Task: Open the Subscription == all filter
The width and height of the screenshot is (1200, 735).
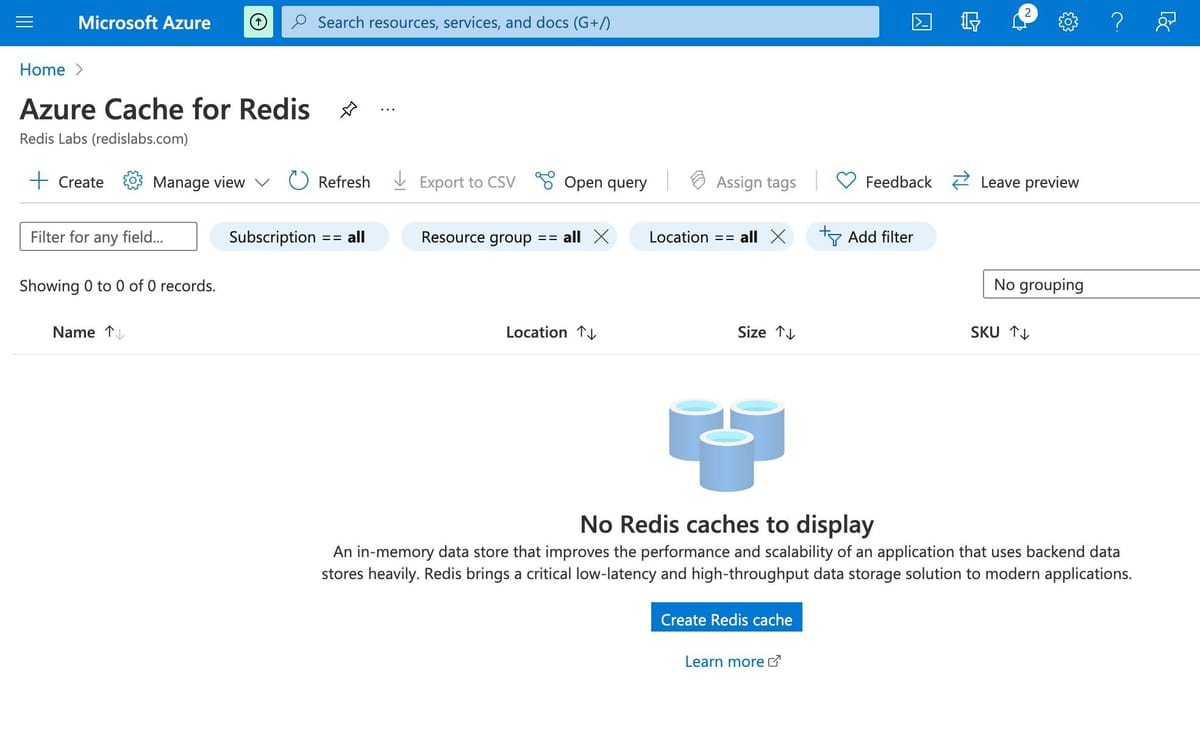Action: (x=299, y=236)
